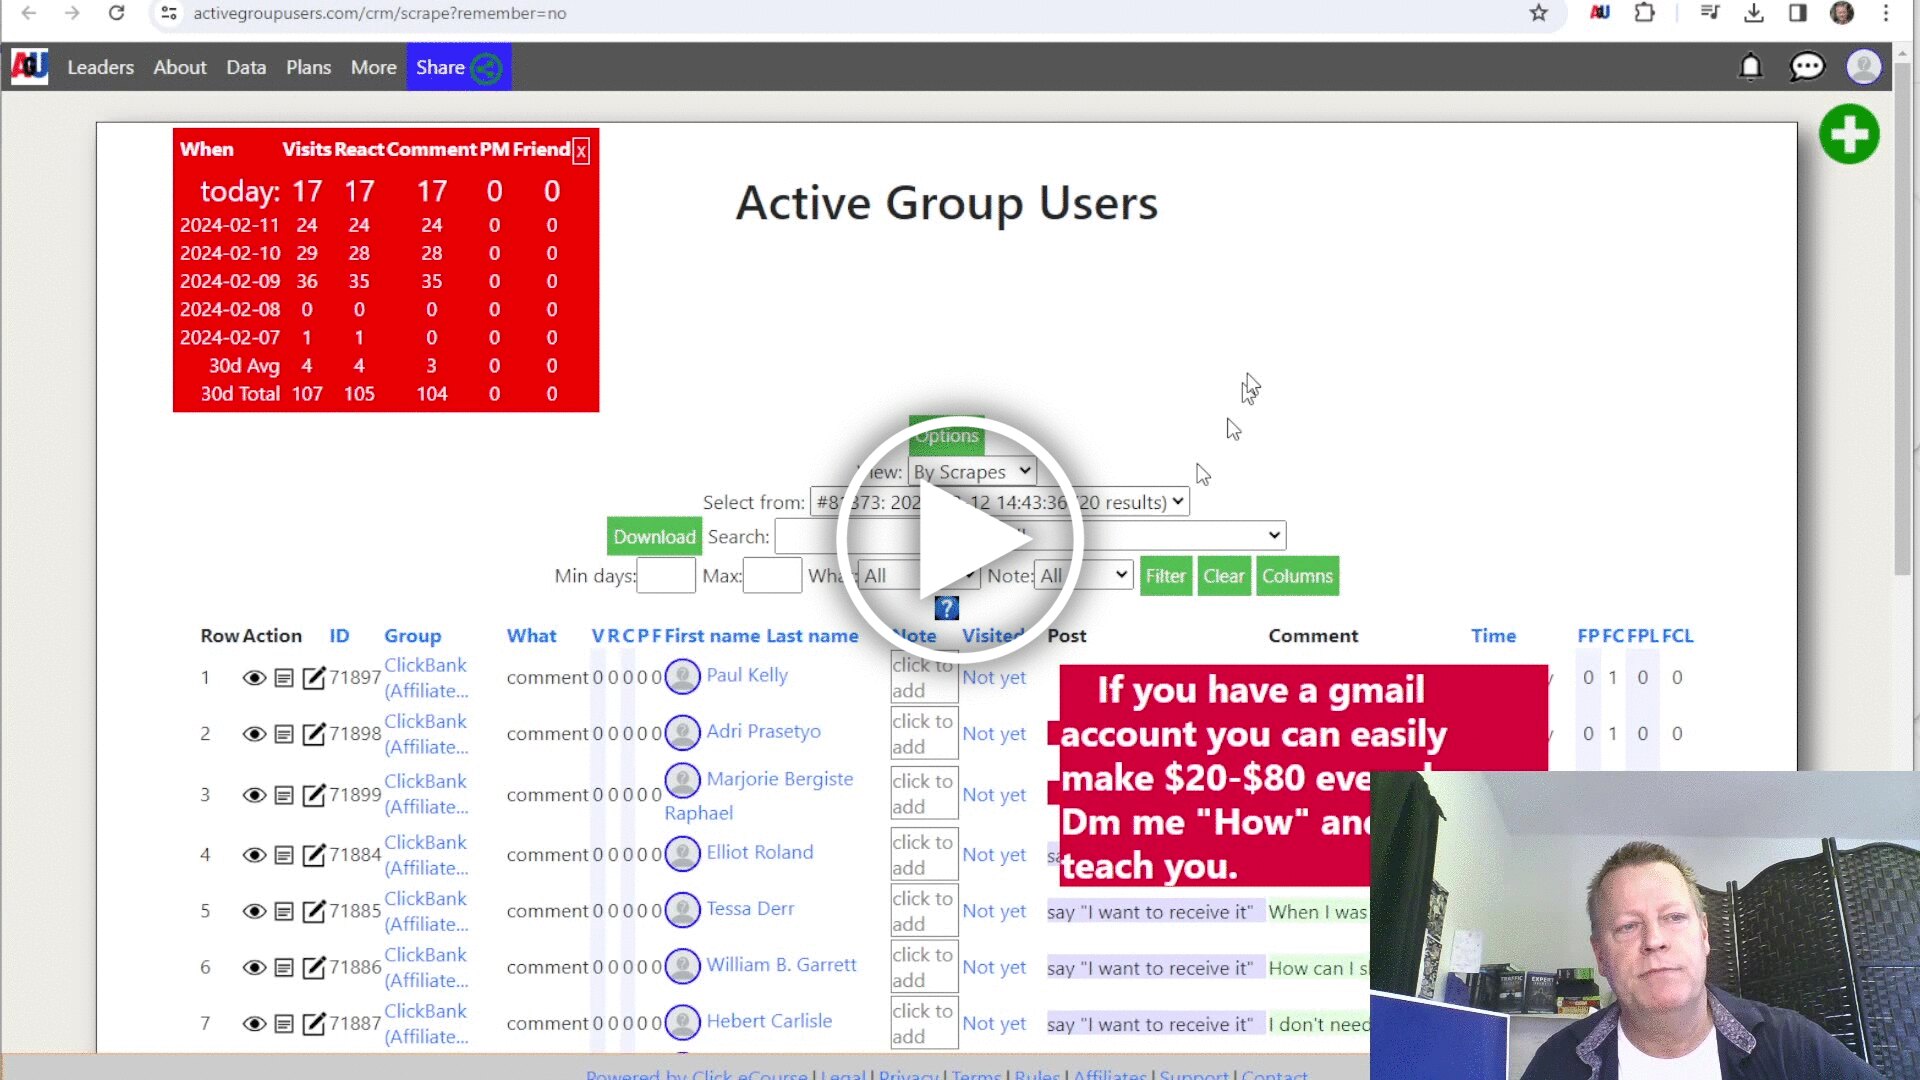Click the AGU logo in navbar
1920x1080 pixels.
(x=29, y=67)
